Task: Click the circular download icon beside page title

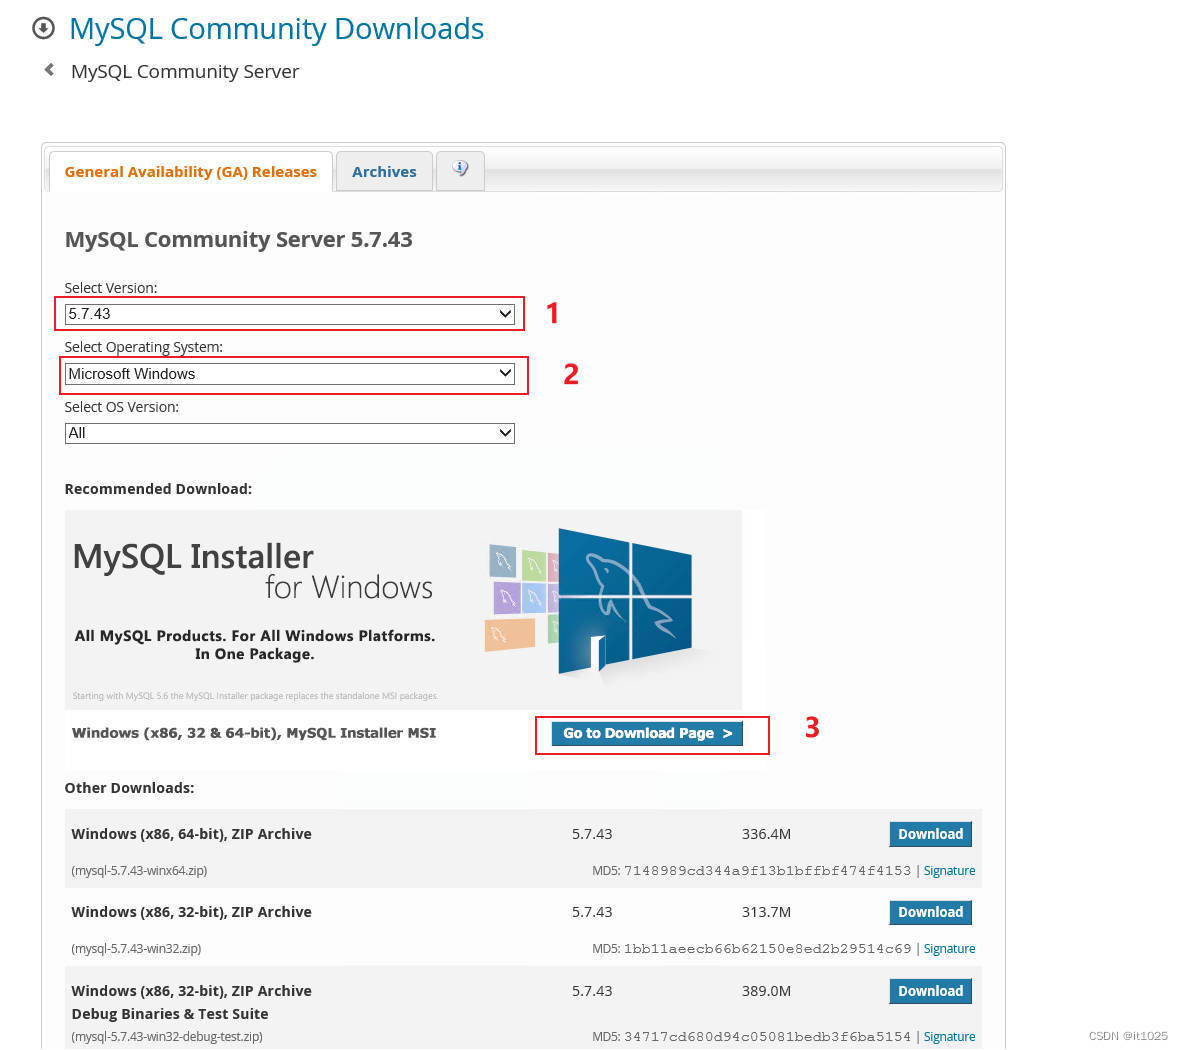Action: click(x=42, y=28)
